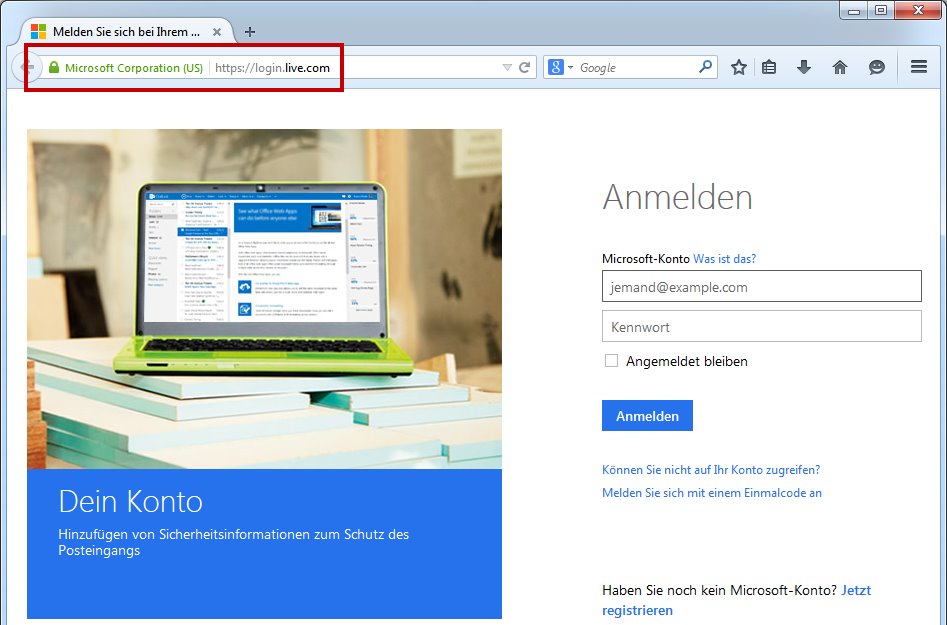Expand the URL history dropdown arrow
This screenshot has height=625, width=947.
click(507, 68)
